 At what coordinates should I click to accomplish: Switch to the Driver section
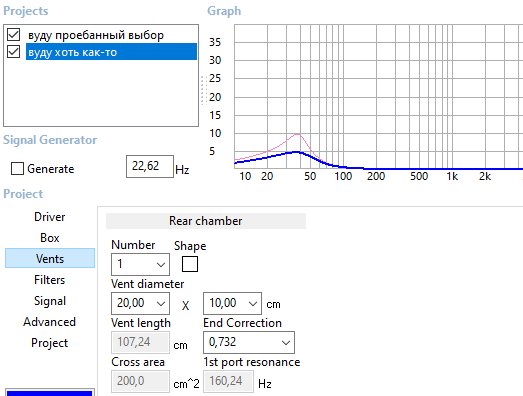point(50,217)
